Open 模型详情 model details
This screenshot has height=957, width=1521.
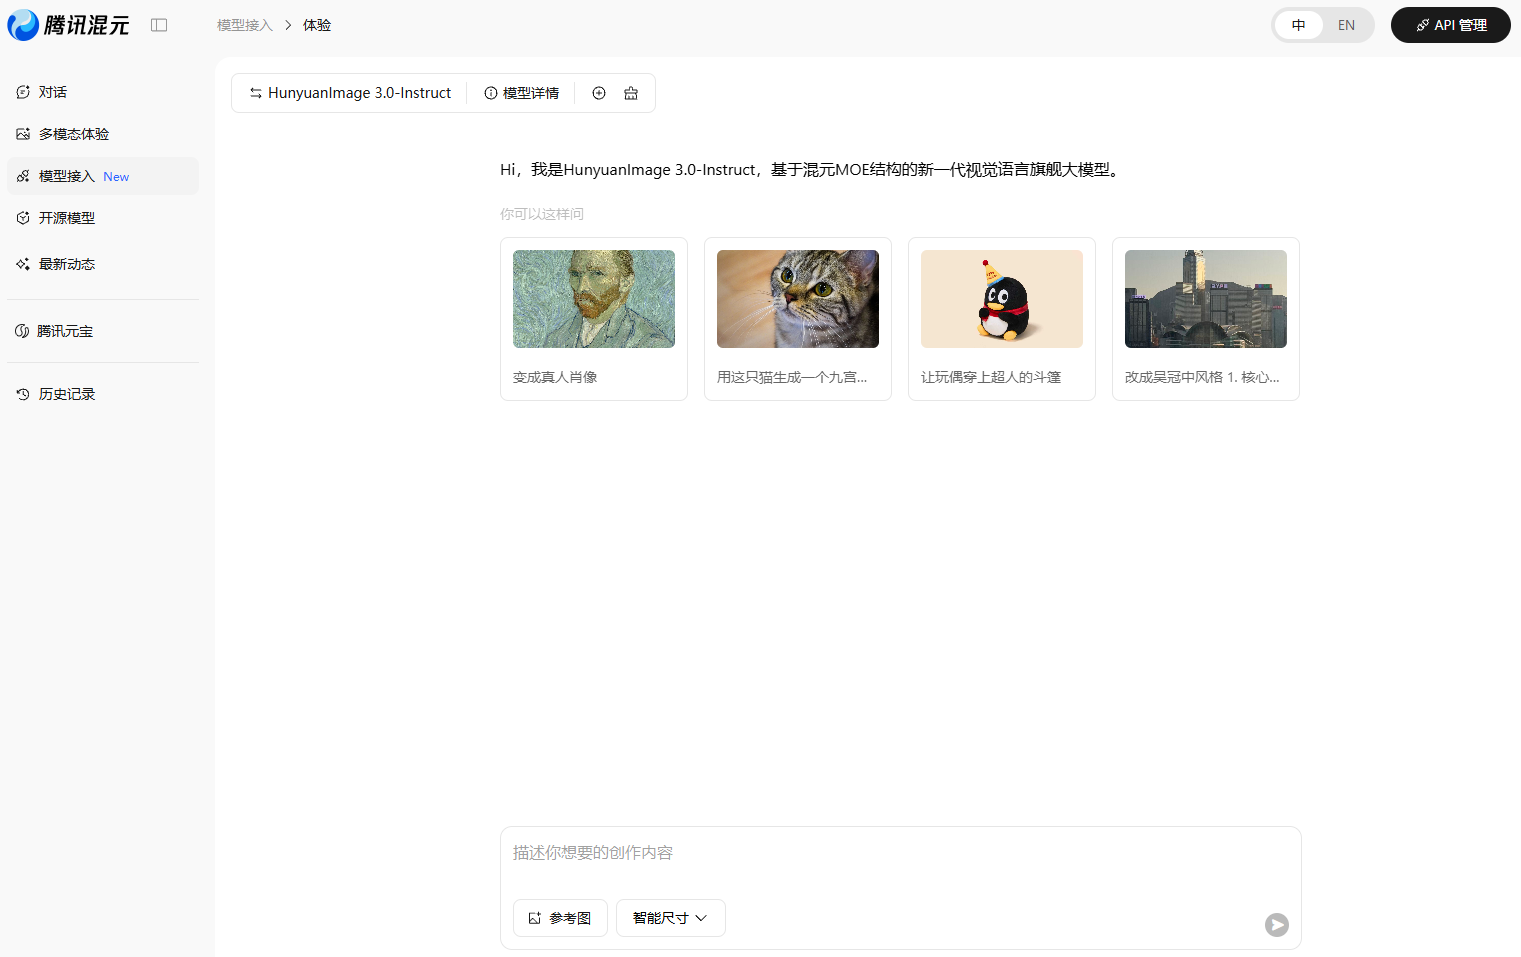pyautogui.click(x=521, y=93)
